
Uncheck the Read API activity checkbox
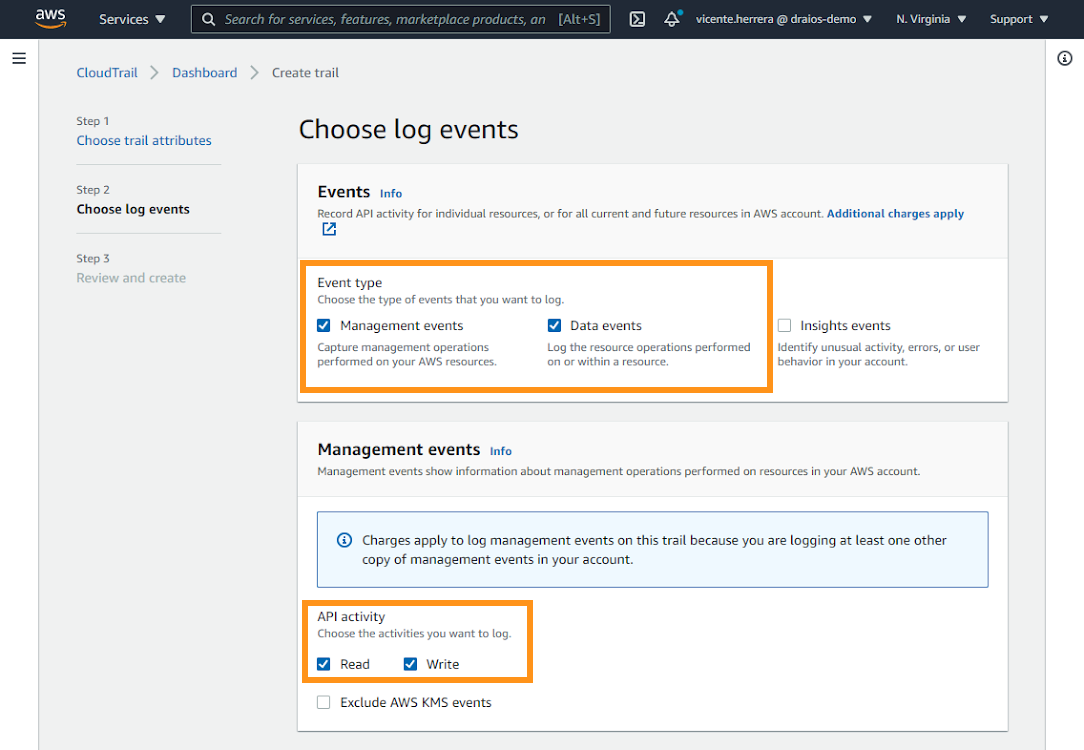pos(324,664)
